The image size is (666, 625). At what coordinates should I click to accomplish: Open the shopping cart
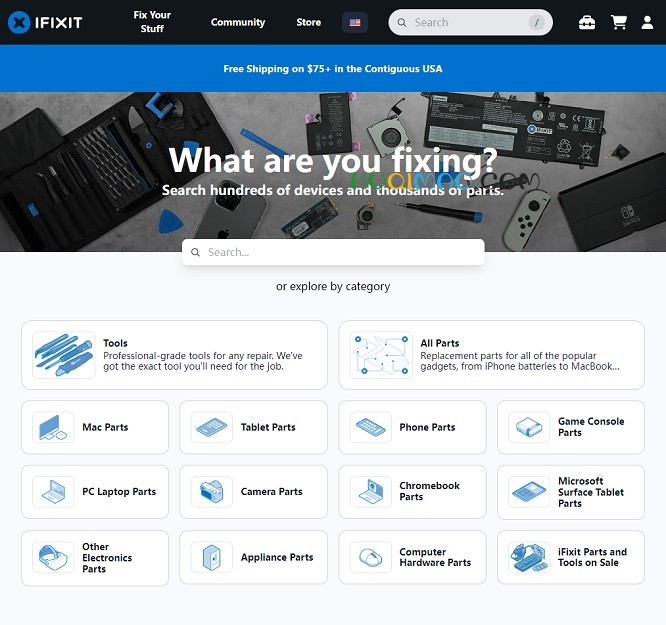pyautogui.click(x=618, y=22)
